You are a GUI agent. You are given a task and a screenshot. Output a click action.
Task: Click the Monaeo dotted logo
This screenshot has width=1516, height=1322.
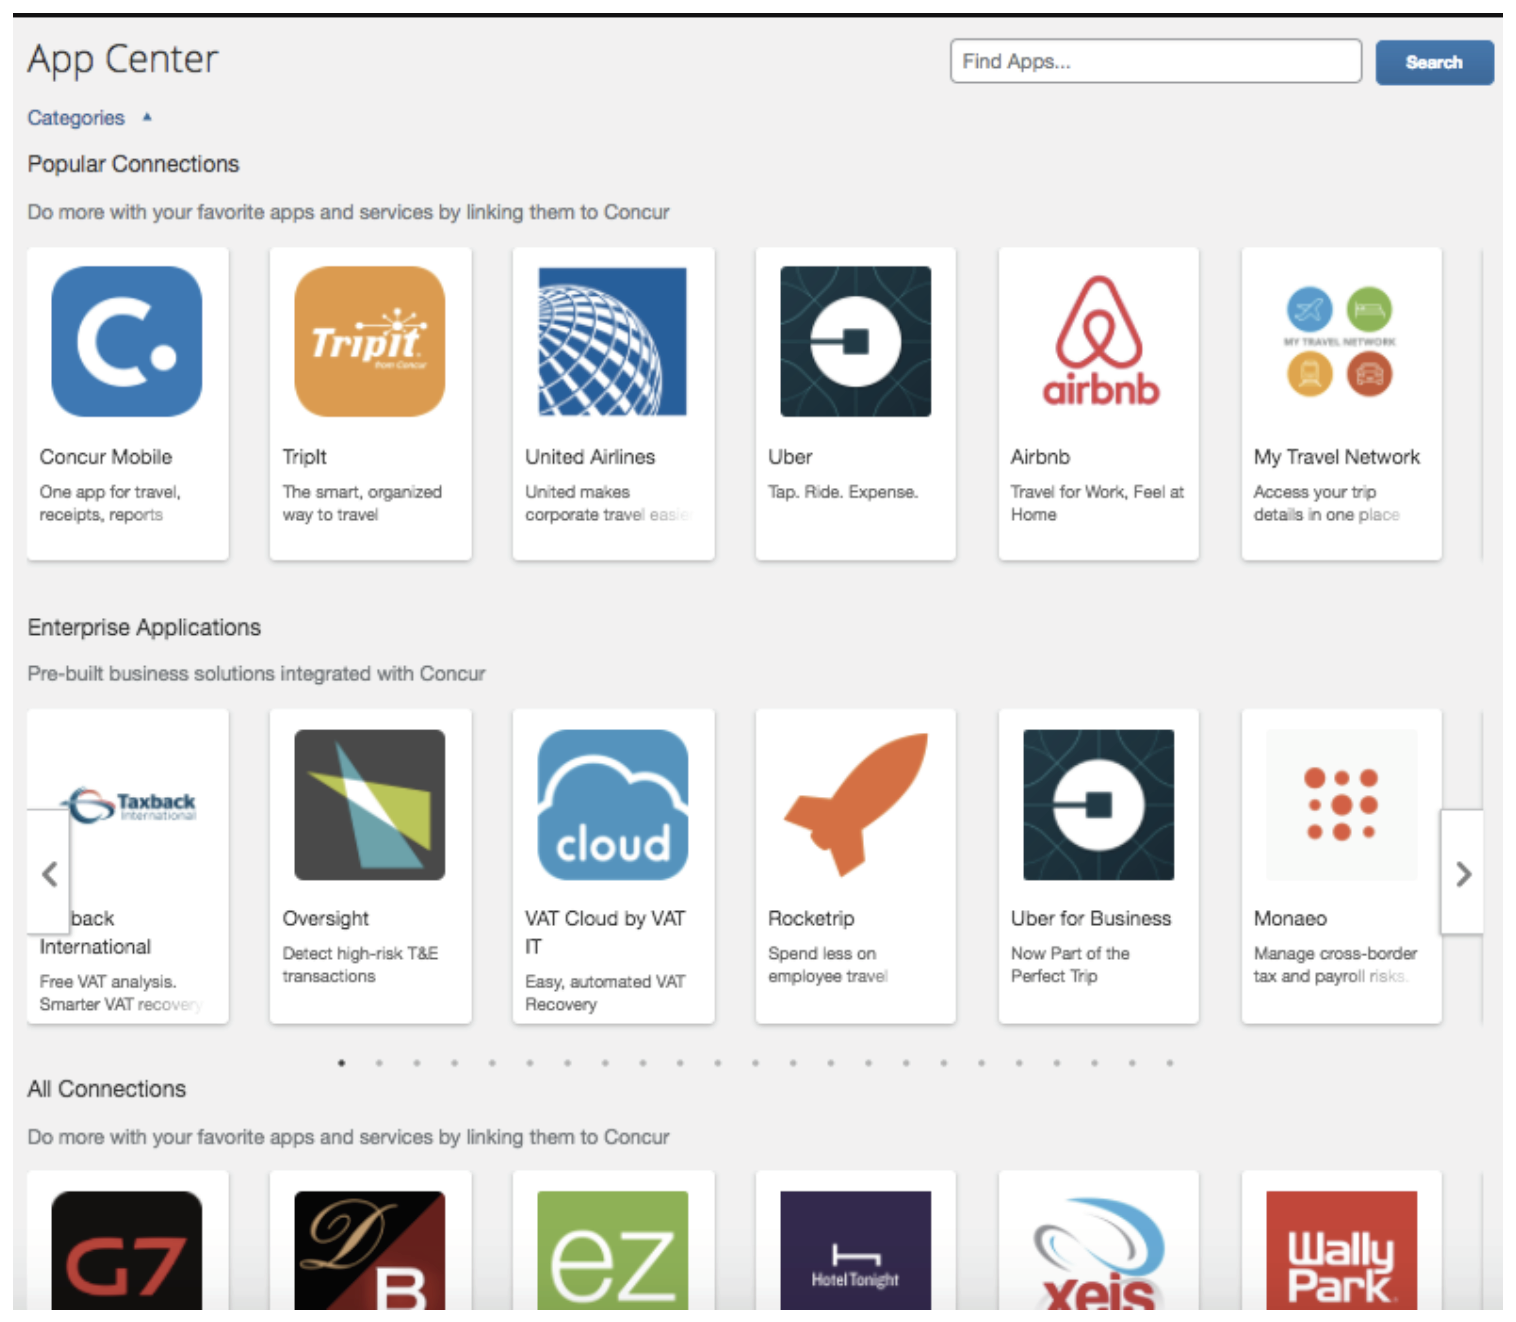coord(1342,805)
